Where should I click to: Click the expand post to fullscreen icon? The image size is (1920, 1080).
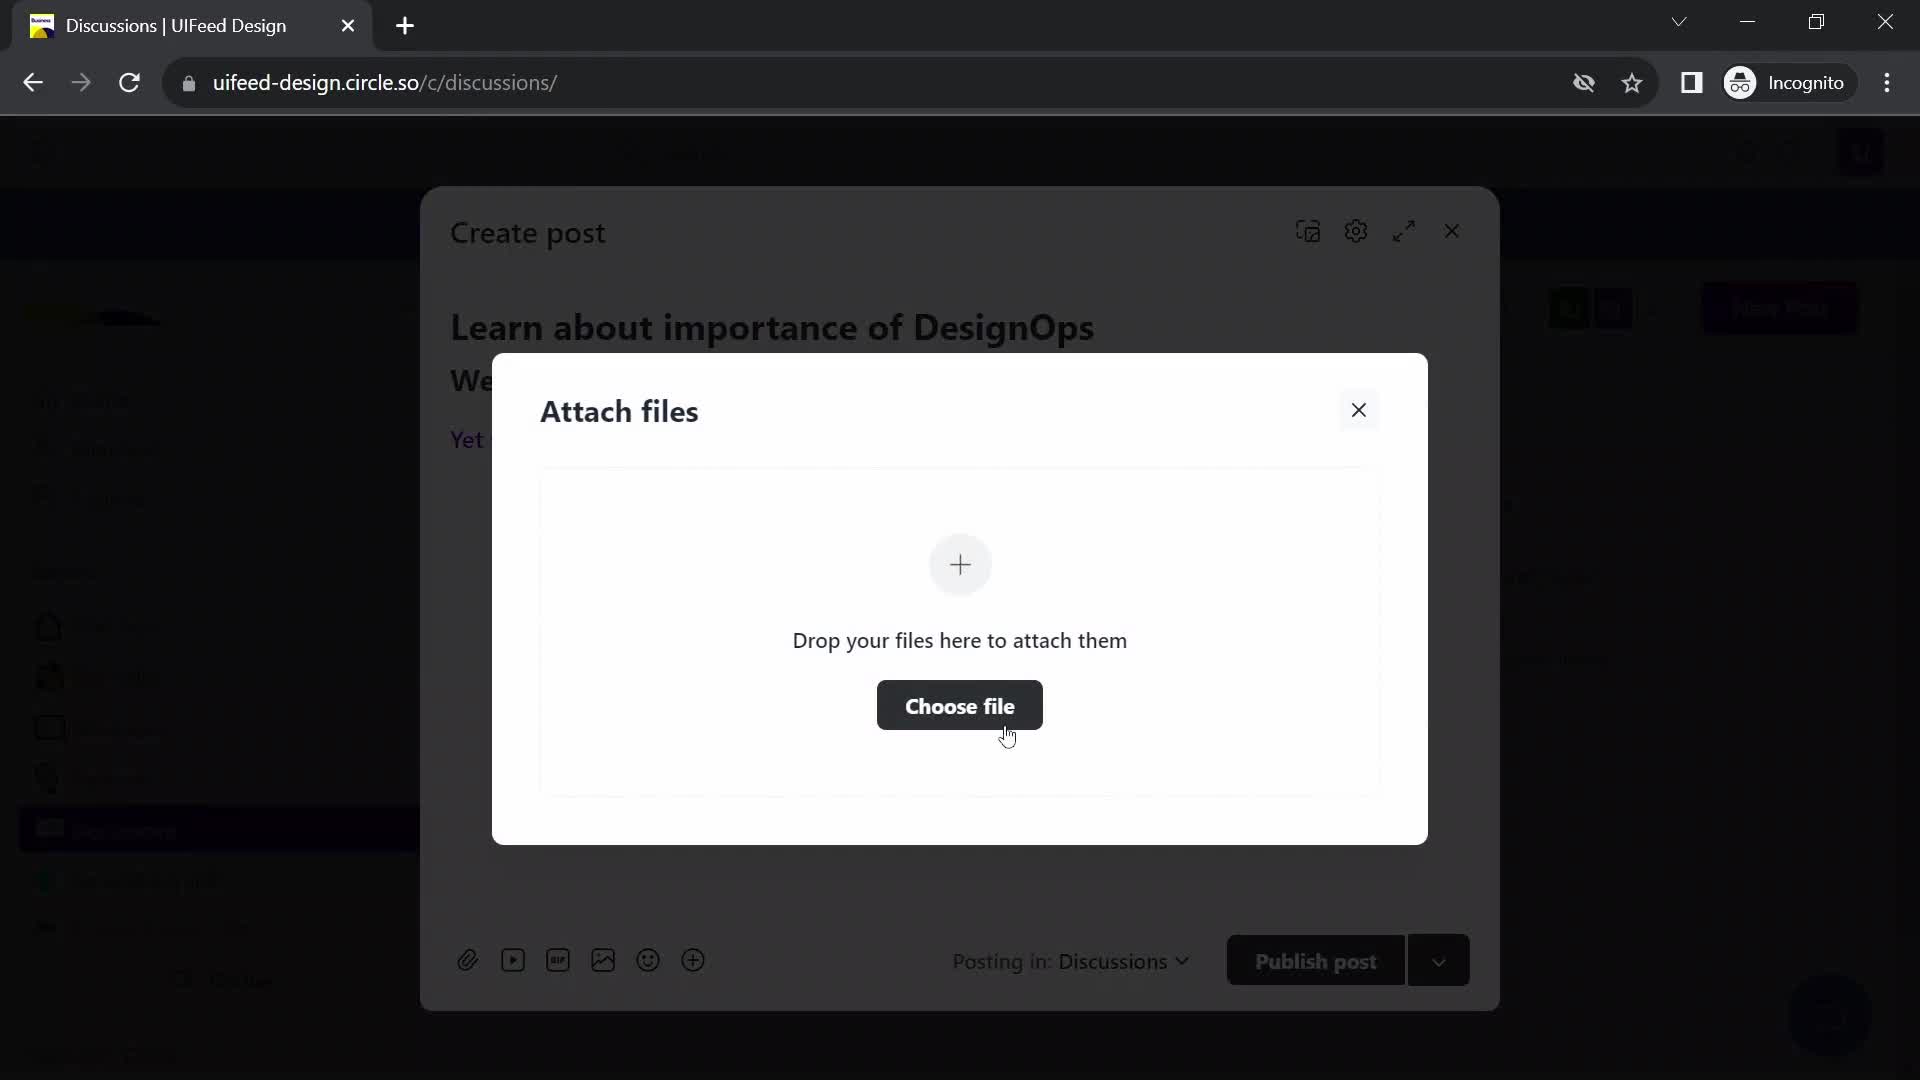click(x=1404, y=231)
